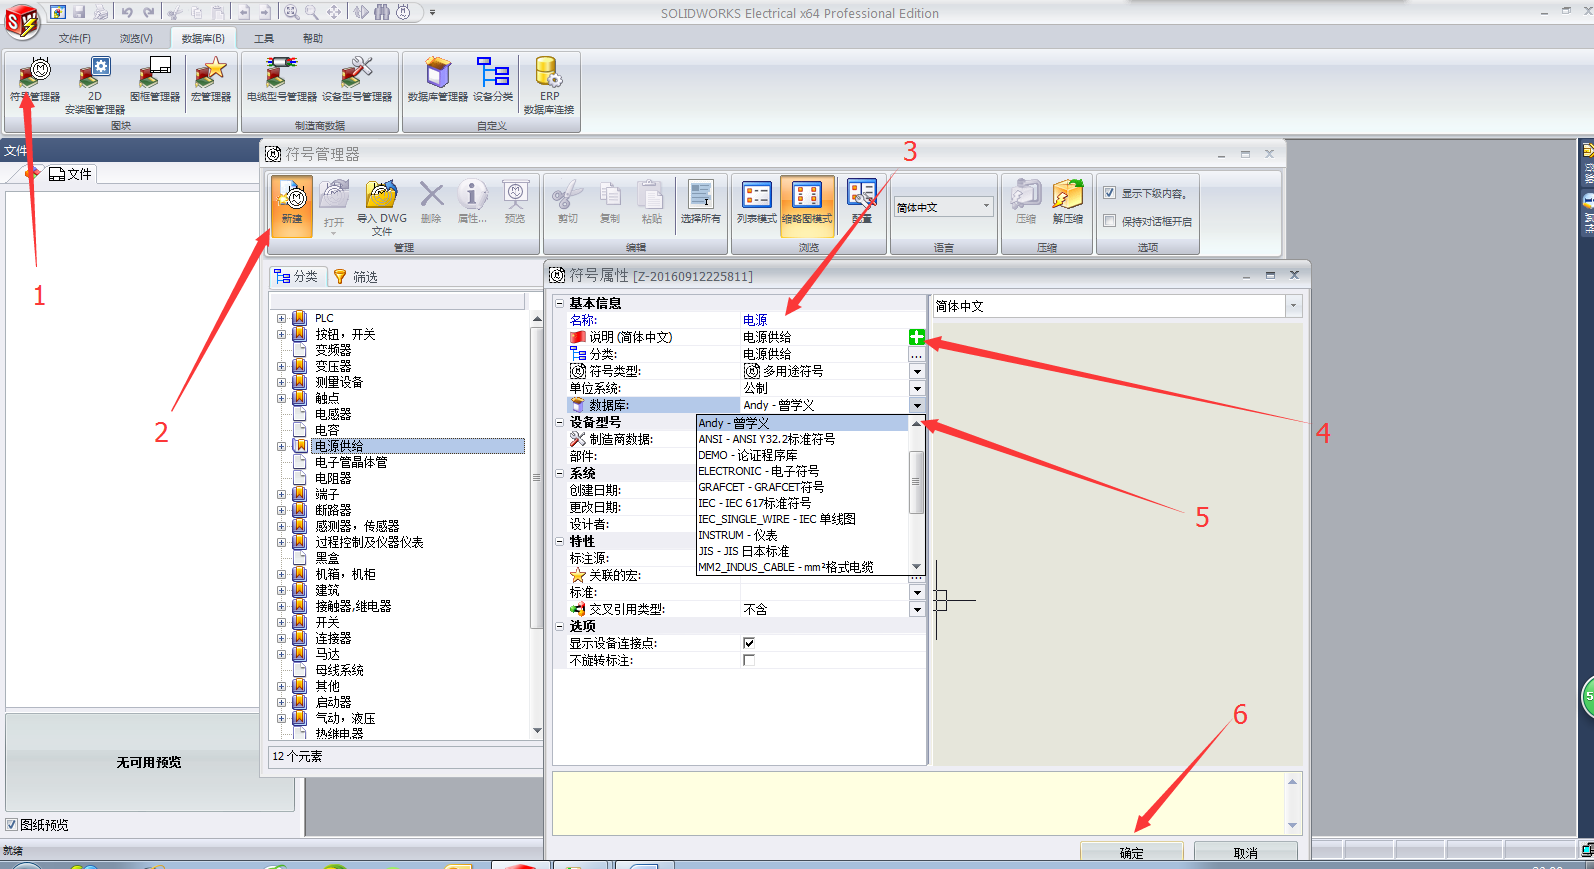Switch to the 分类 classification tab

(x=296, y=276)
